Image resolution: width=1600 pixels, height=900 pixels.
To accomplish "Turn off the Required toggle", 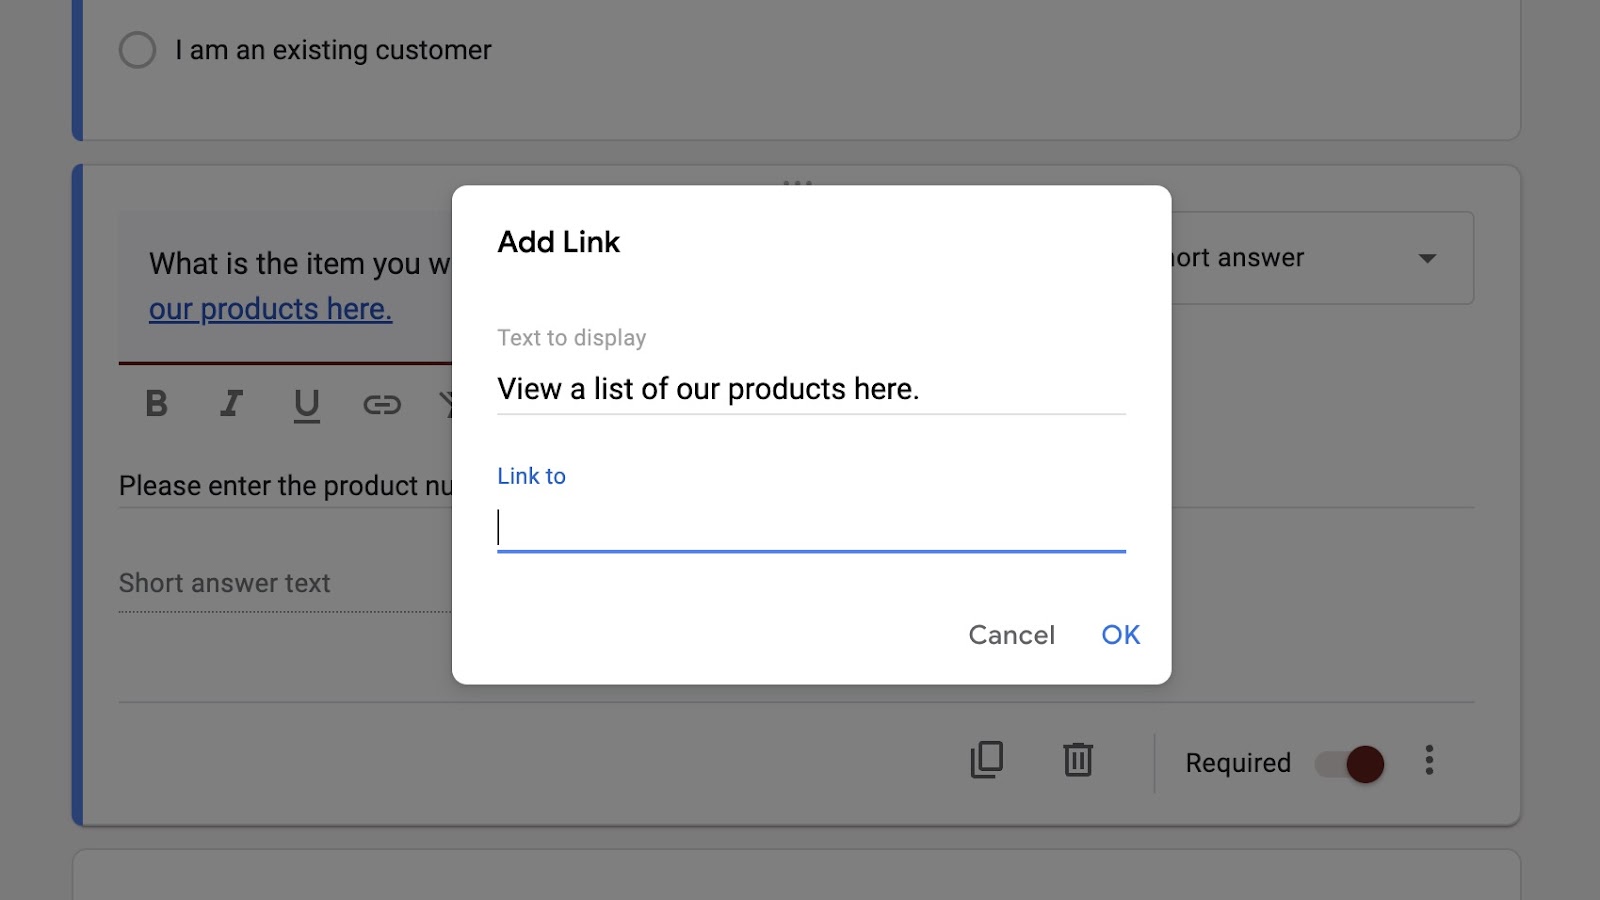I will tap(1350, 764).
